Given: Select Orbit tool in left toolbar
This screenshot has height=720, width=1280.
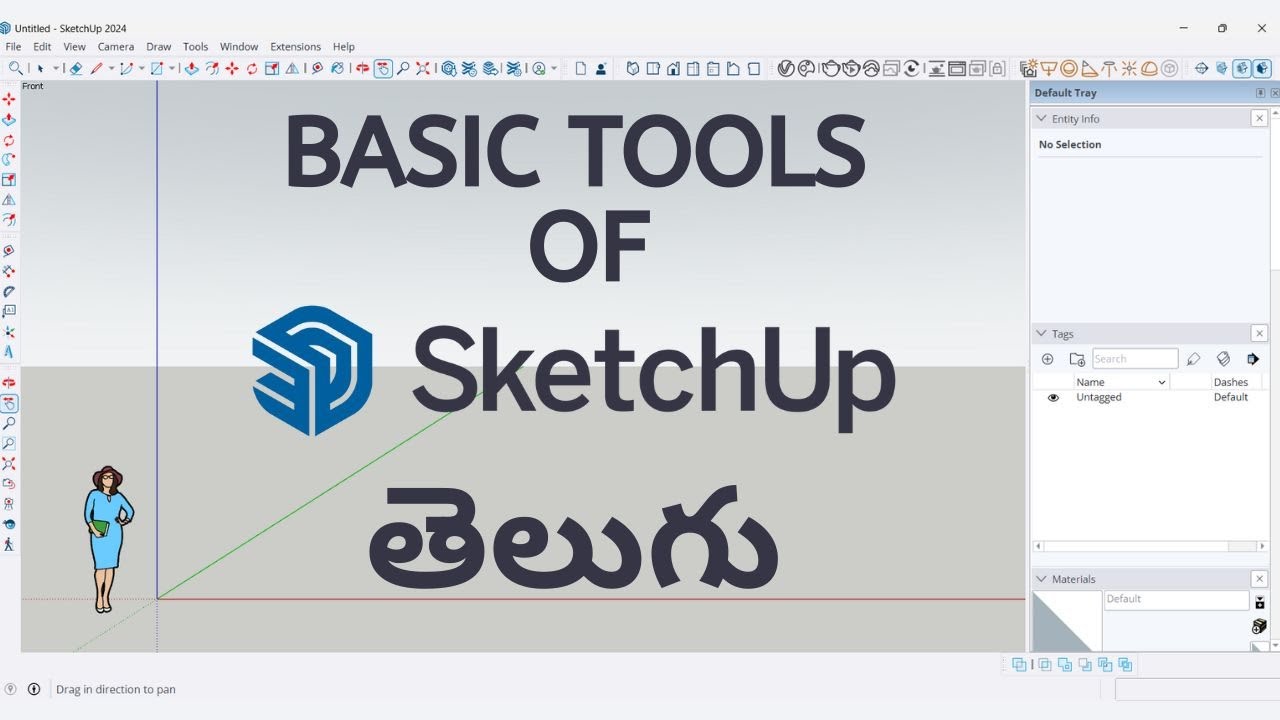Looking at the screenshot, I should [9, 382].
